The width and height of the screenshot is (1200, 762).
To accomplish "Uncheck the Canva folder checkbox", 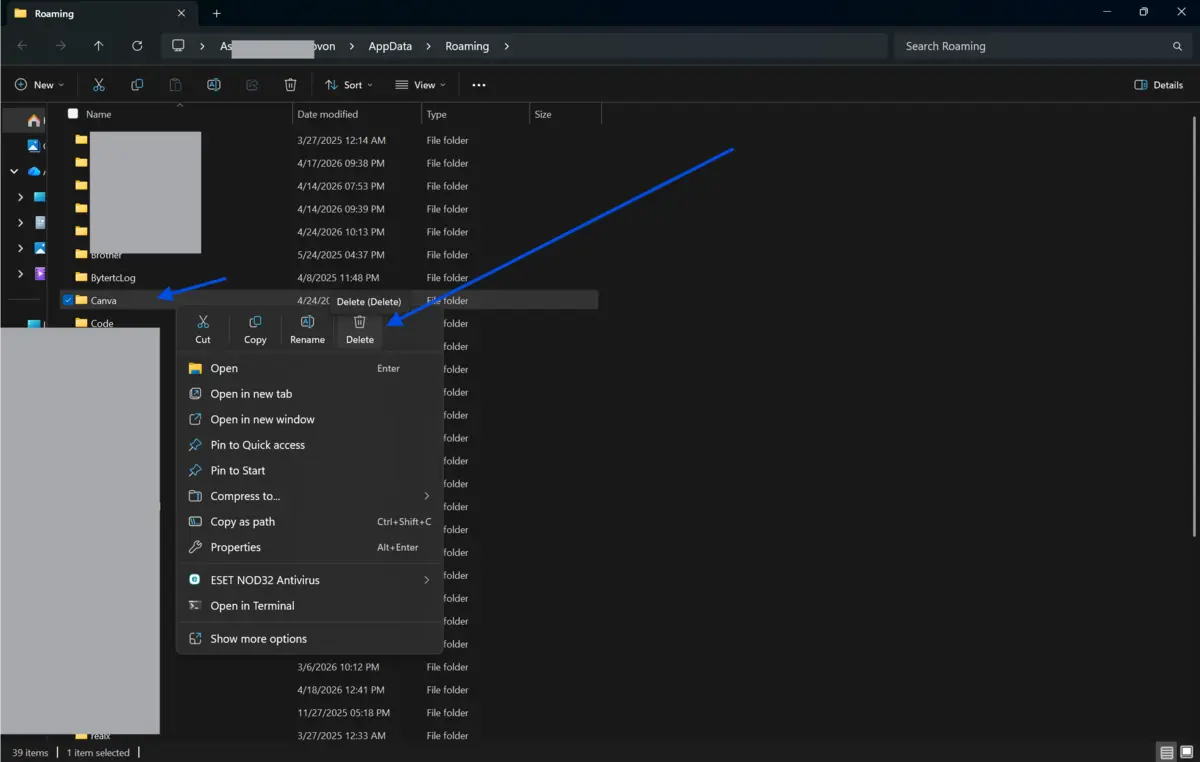I will pos(67,300).
